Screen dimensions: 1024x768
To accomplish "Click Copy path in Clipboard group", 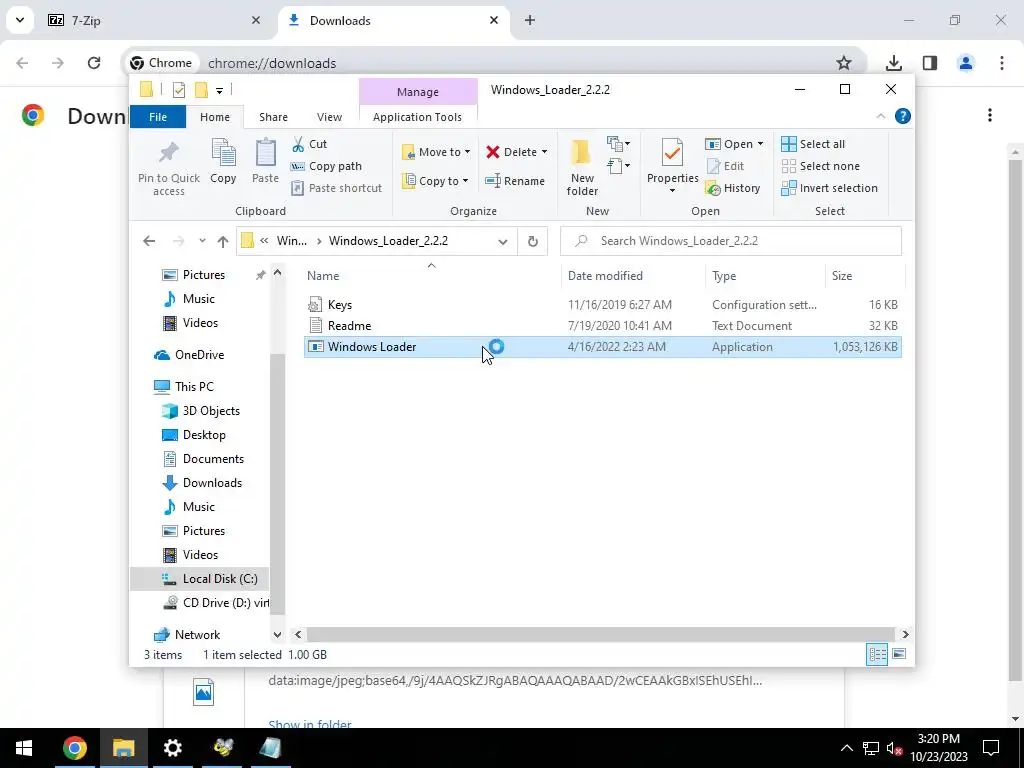I will [326, 167].
